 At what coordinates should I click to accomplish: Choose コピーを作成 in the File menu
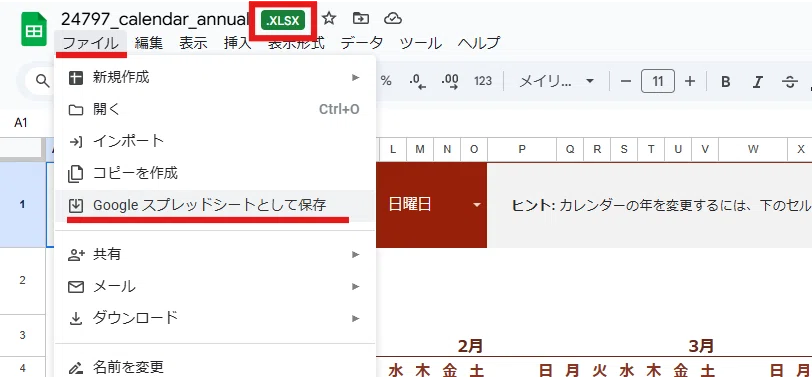tap(215, 173)
